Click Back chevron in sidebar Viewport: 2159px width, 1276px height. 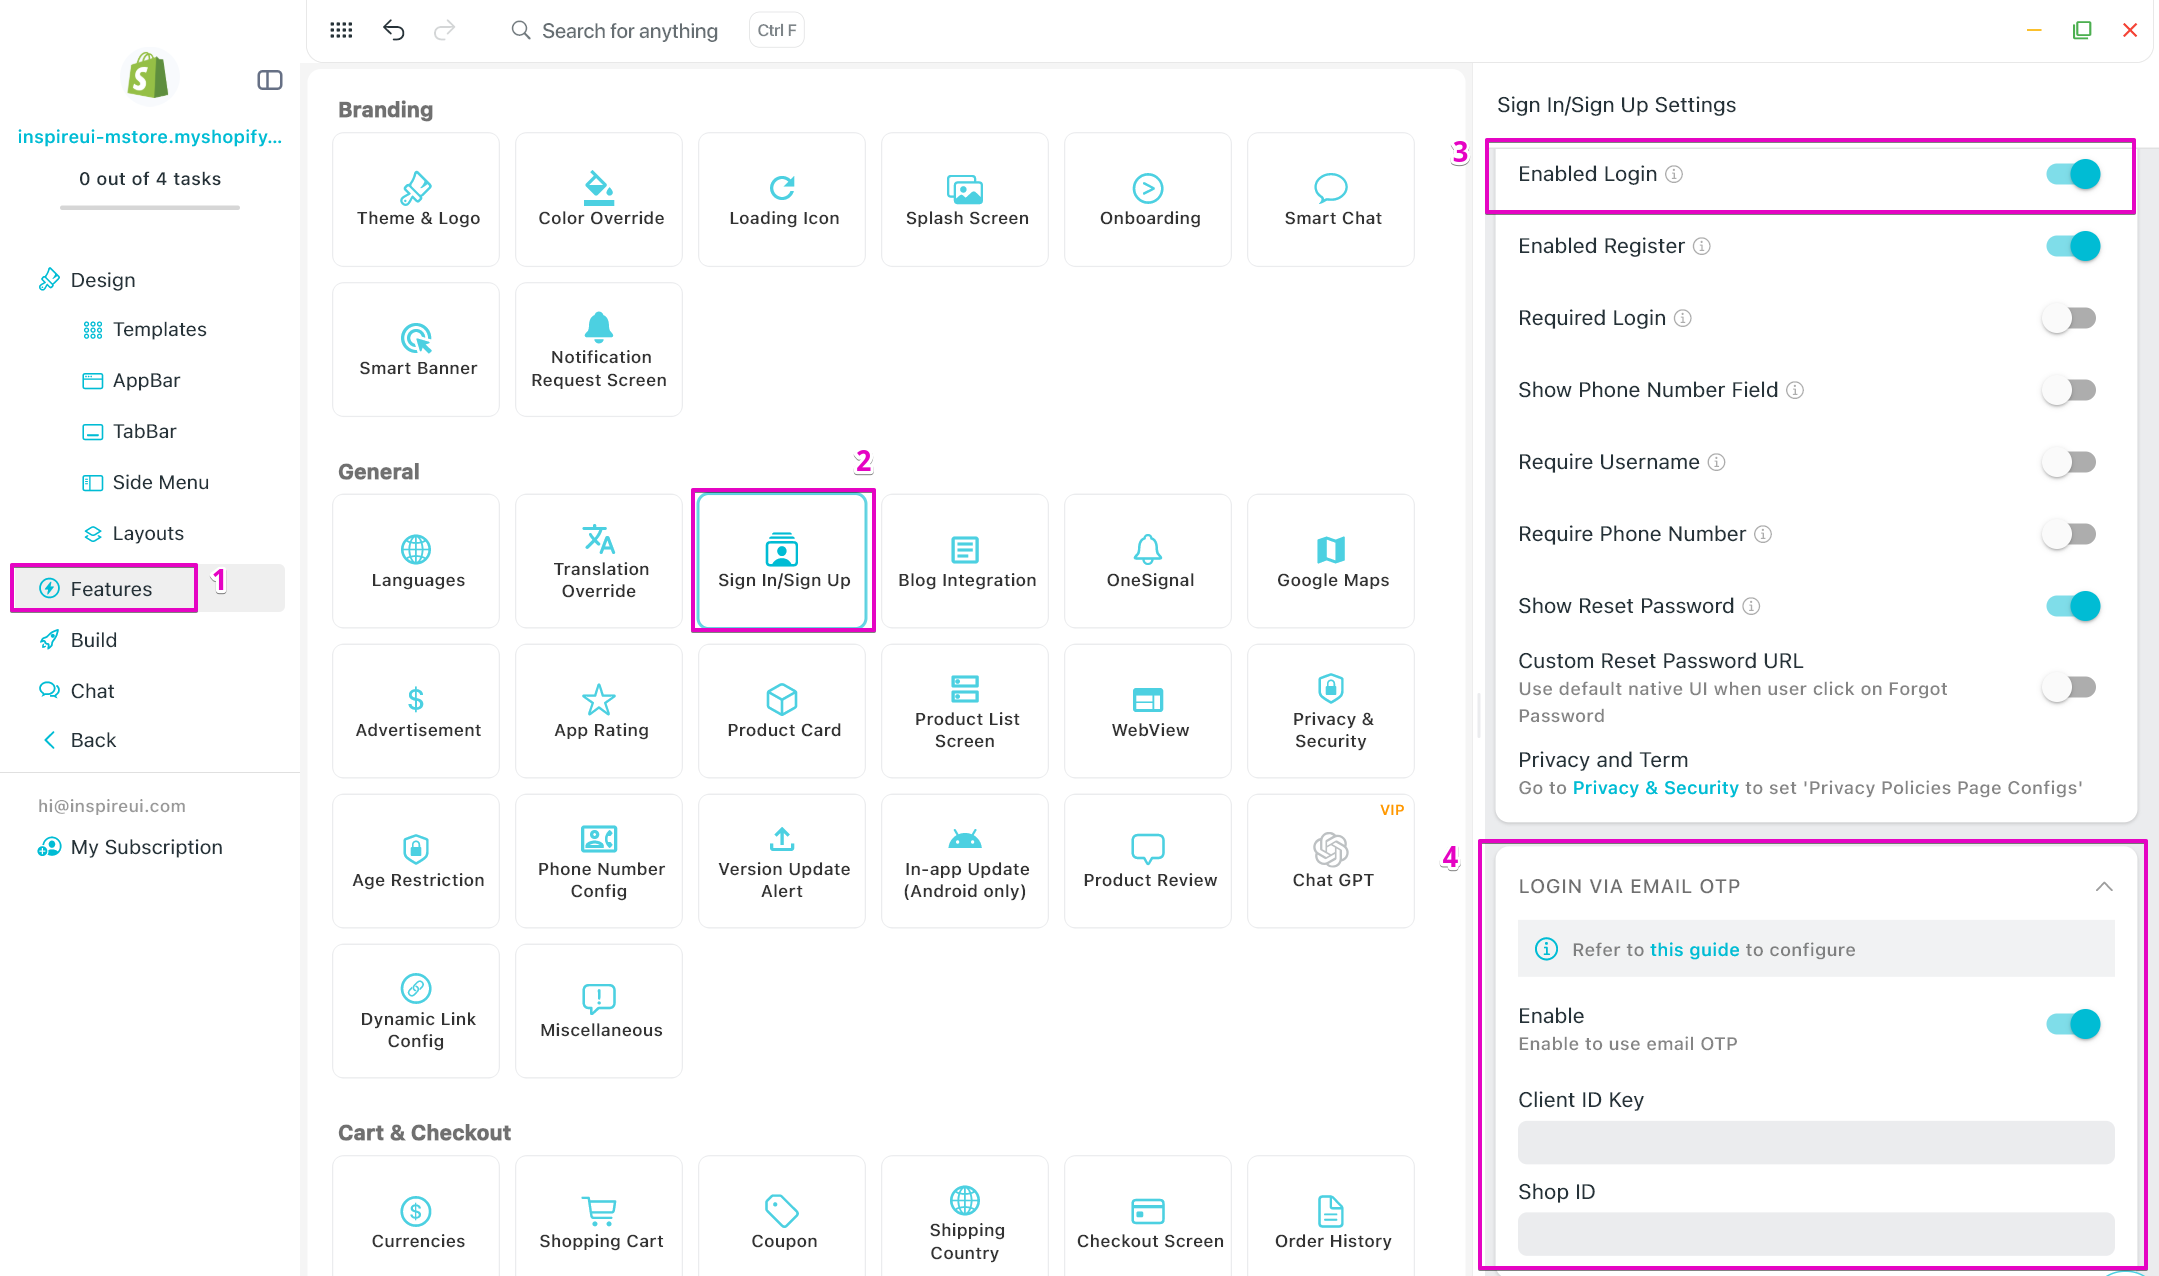(50, 740)
